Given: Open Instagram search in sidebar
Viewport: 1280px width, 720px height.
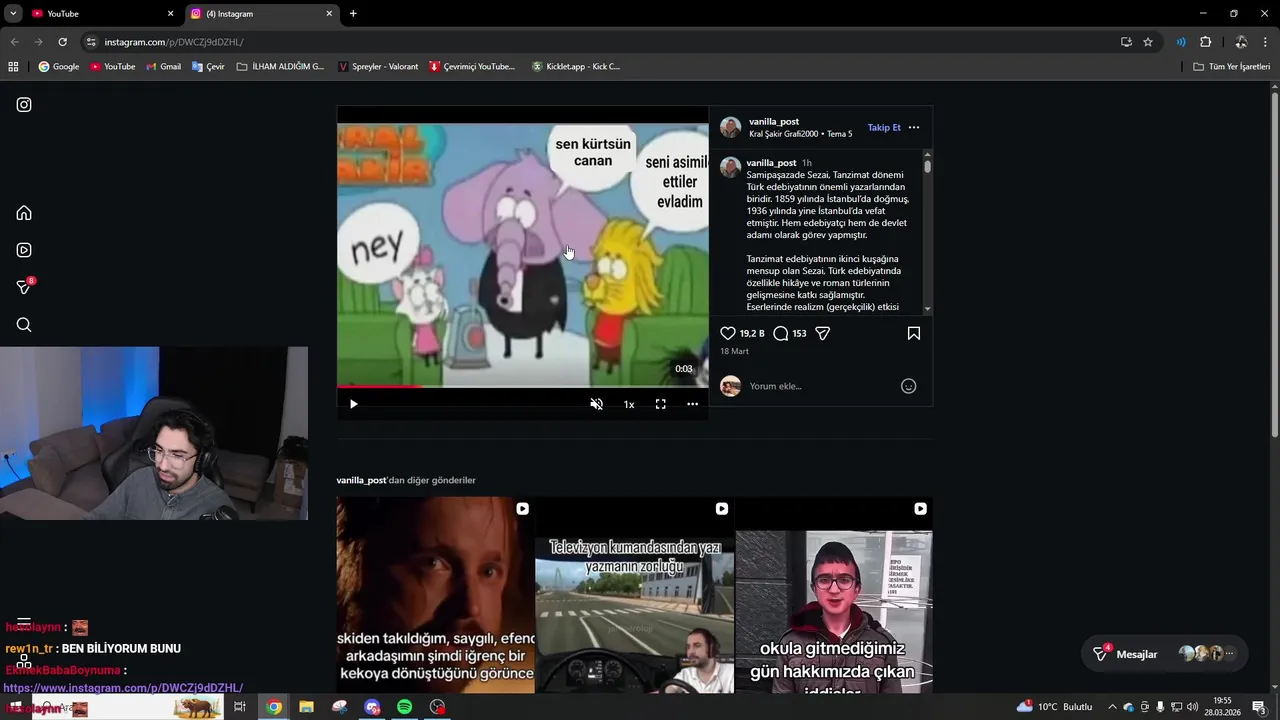Looking at the screenshot, I should [x=24, y=325].
